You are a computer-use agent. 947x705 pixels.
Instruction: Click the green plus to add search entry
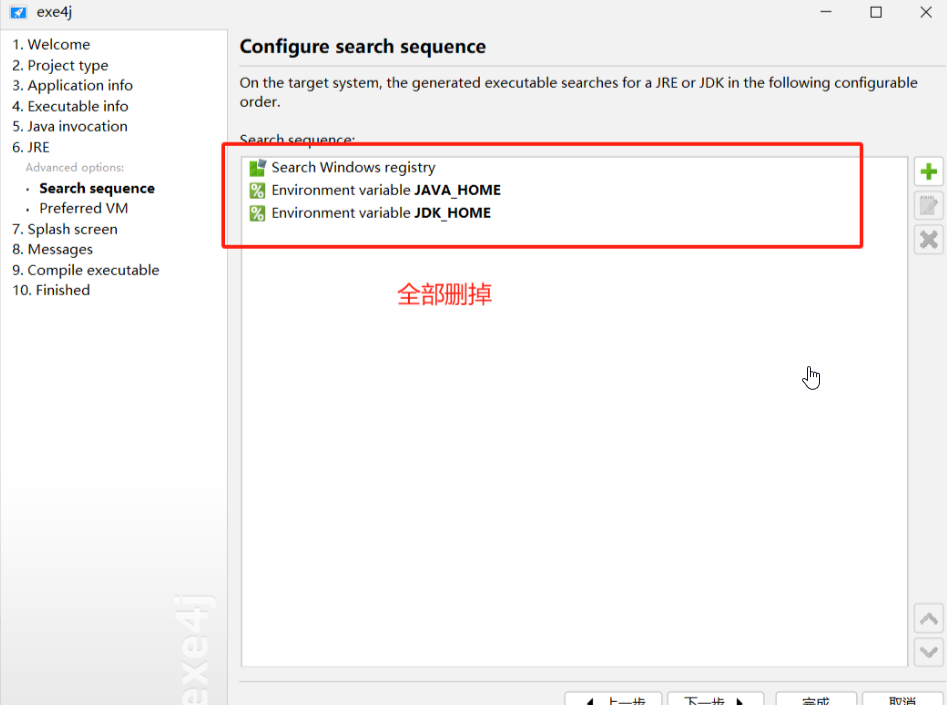point(928,171)
